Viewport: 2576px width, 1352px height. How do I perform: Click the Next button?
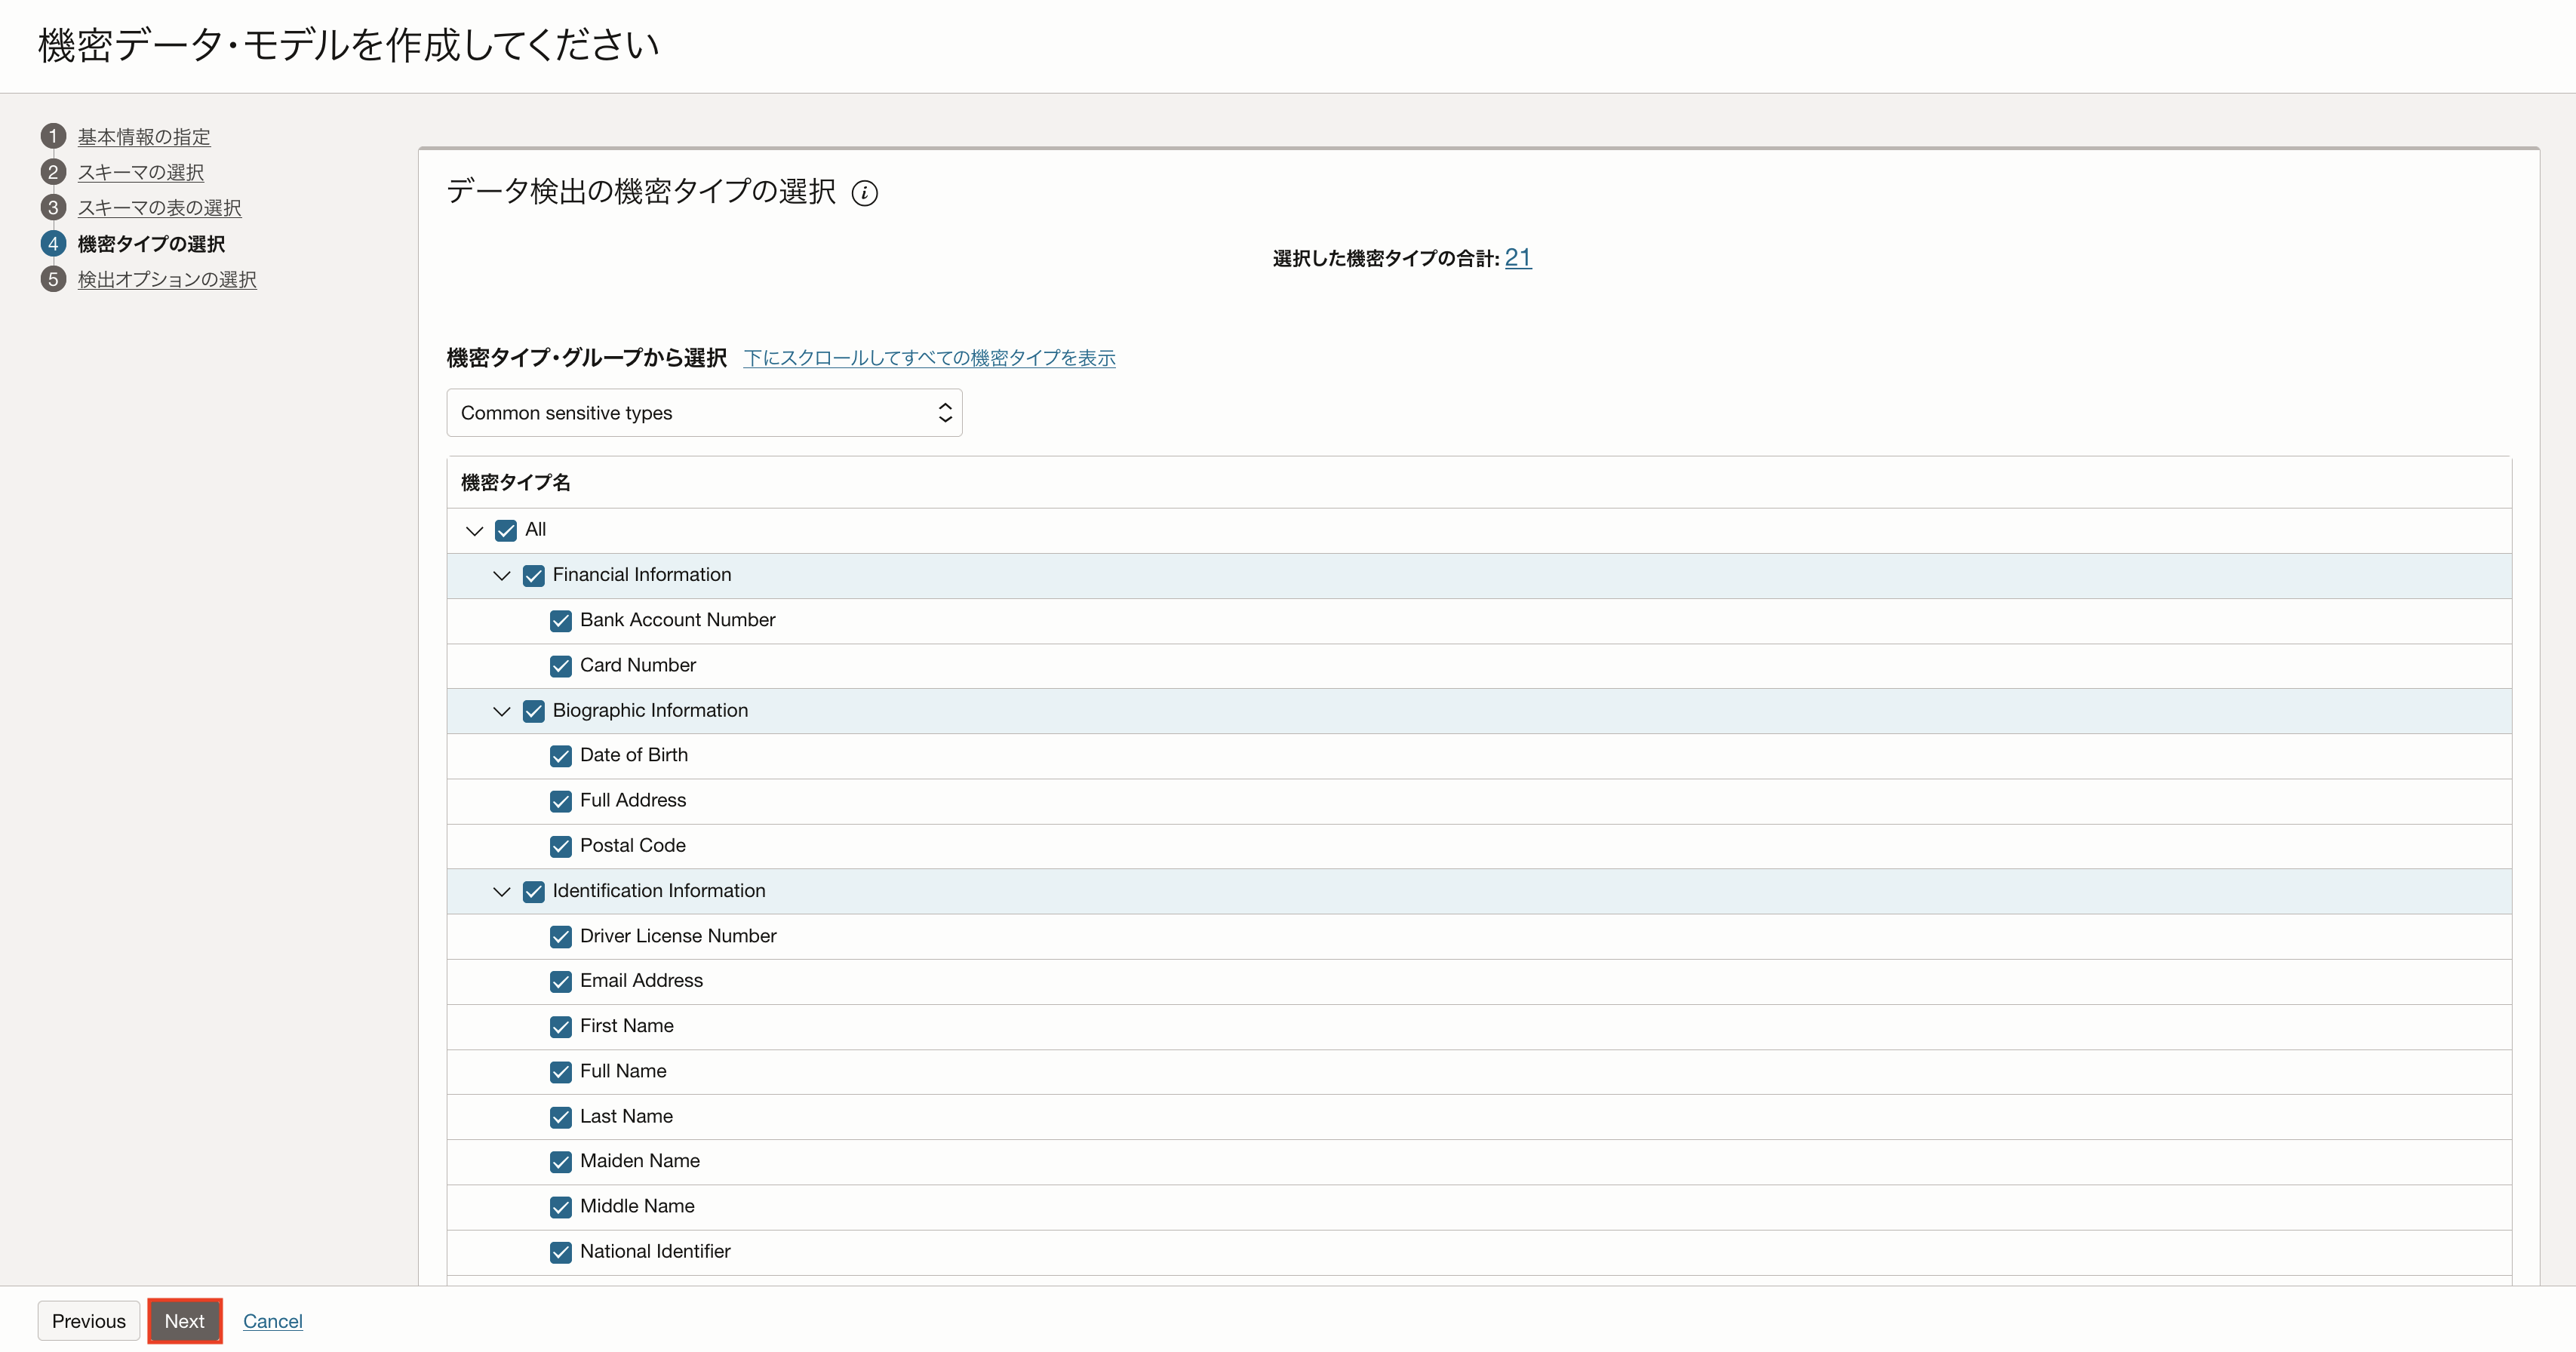click(x=185, y=1321)
